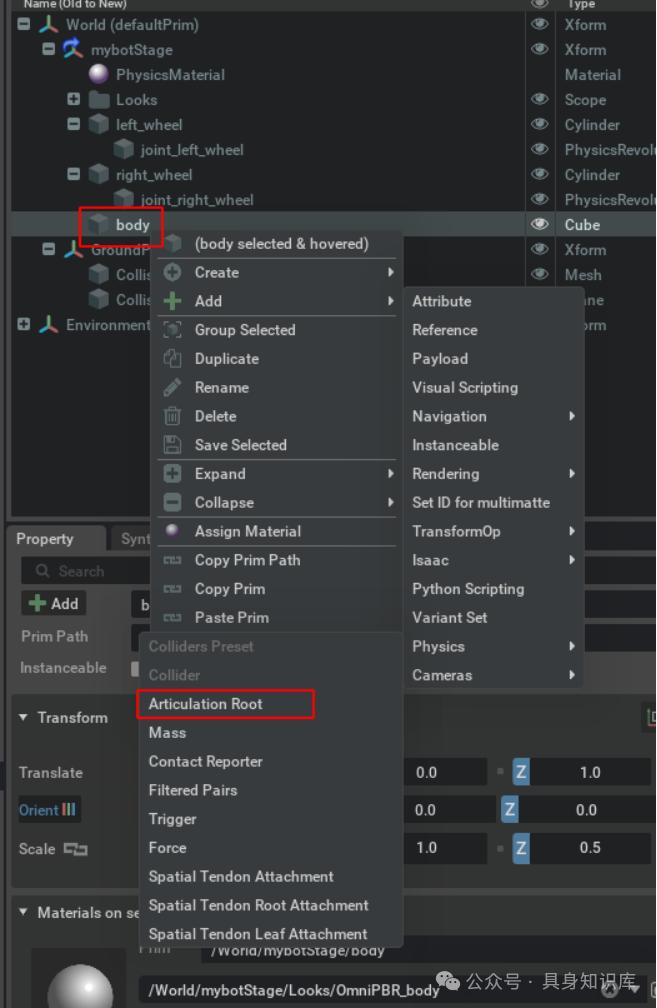Click the Save Selected disk icon
This screenshot has height=1008, width=657.
click(173, 445)
